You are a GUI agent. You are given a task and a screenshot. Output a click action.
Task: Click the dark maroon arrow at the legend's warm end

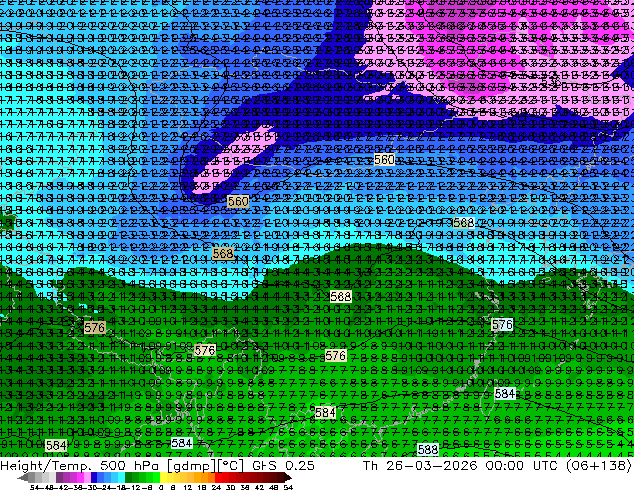287,478
